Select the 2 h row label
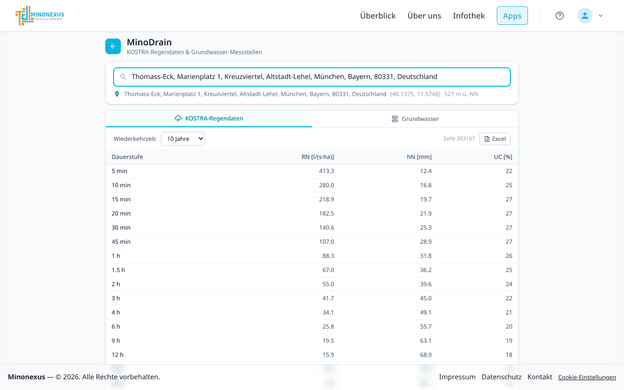The width and height of the screenshot is (624, 390). (x=116, y=284)
